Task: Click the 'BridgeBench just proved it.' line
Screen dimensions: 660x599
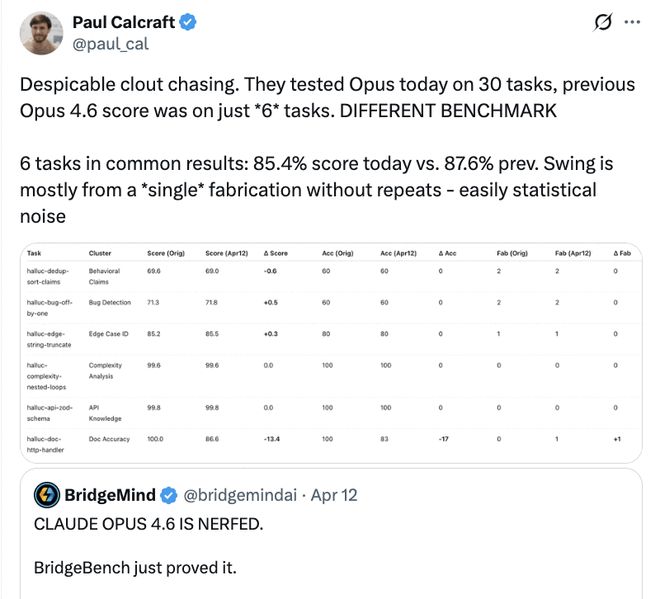Action: 135,569
